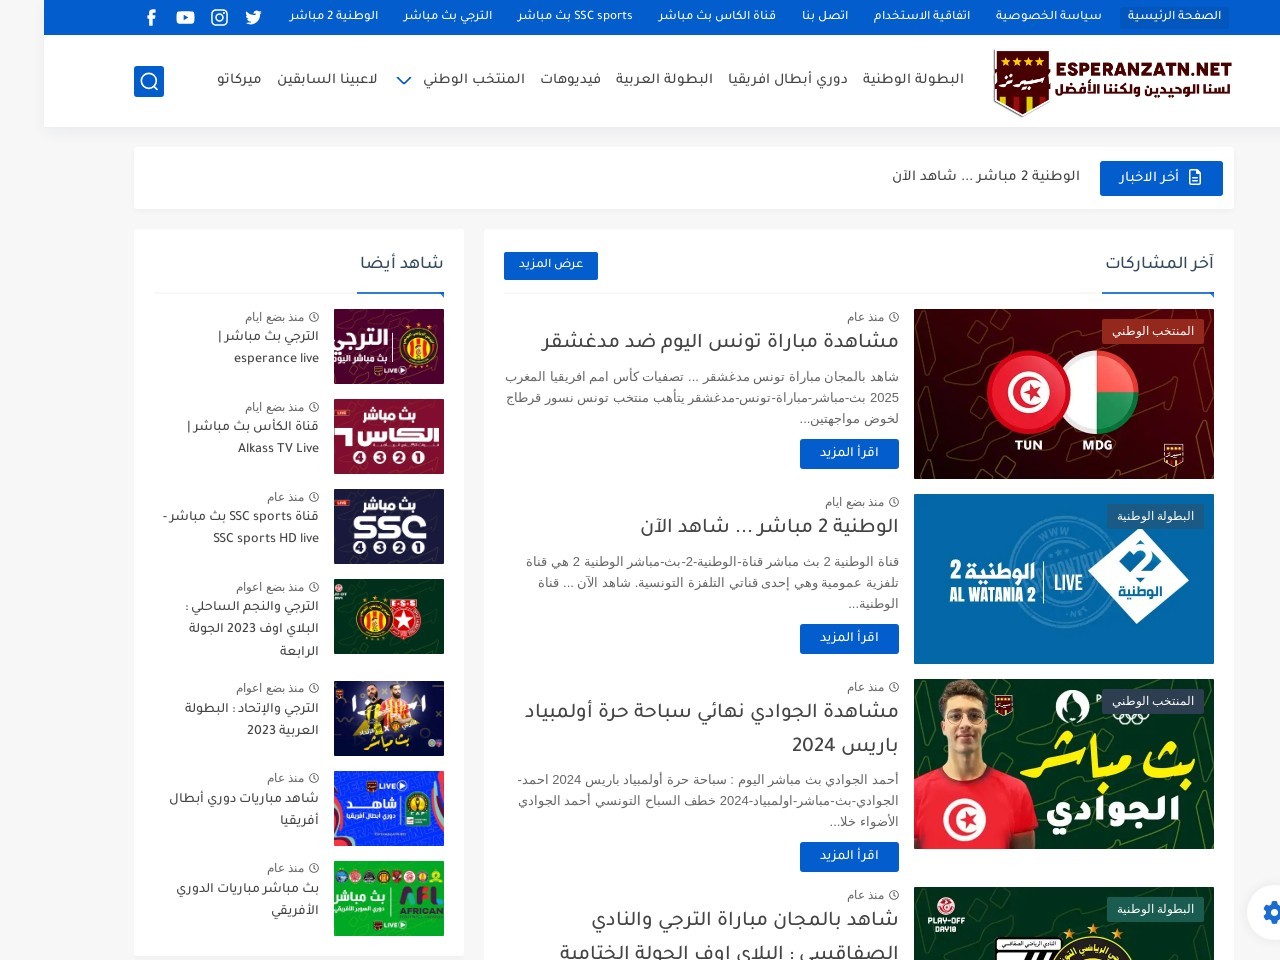Select لاعبينا السابقين nav item

[327, 79]
